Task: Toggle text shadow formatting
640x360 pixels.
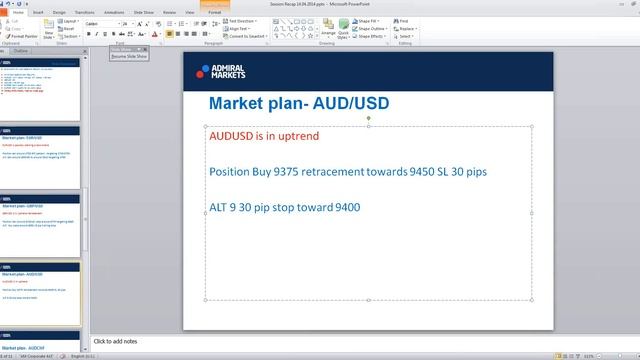Action: tap(113, 34)
